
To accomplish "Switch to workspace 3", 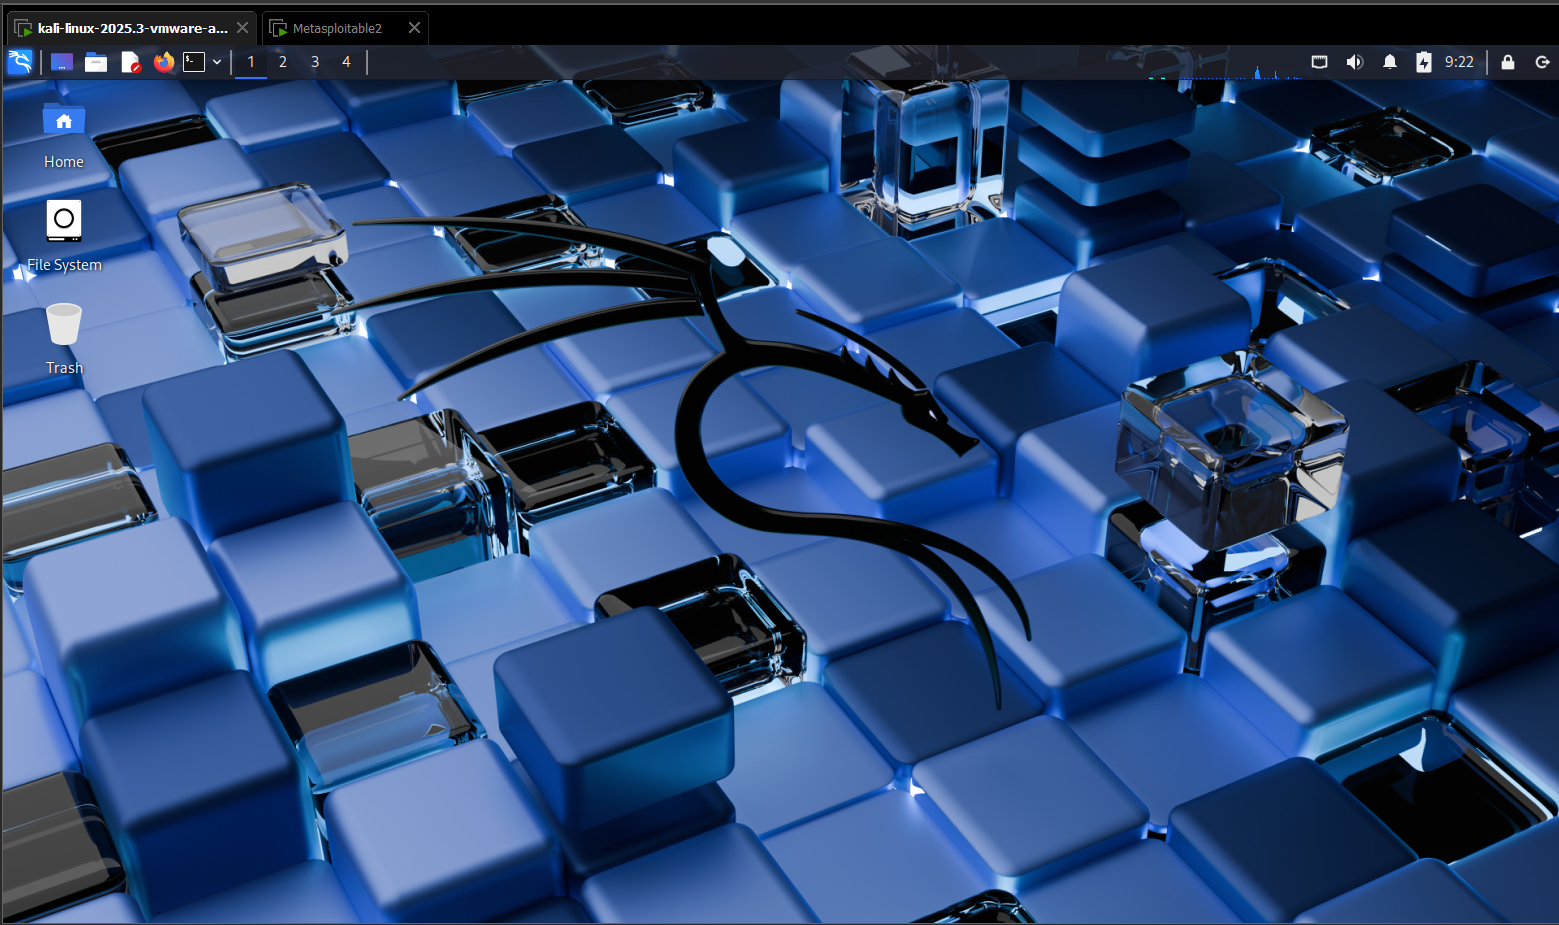I will tap(315, 62).
